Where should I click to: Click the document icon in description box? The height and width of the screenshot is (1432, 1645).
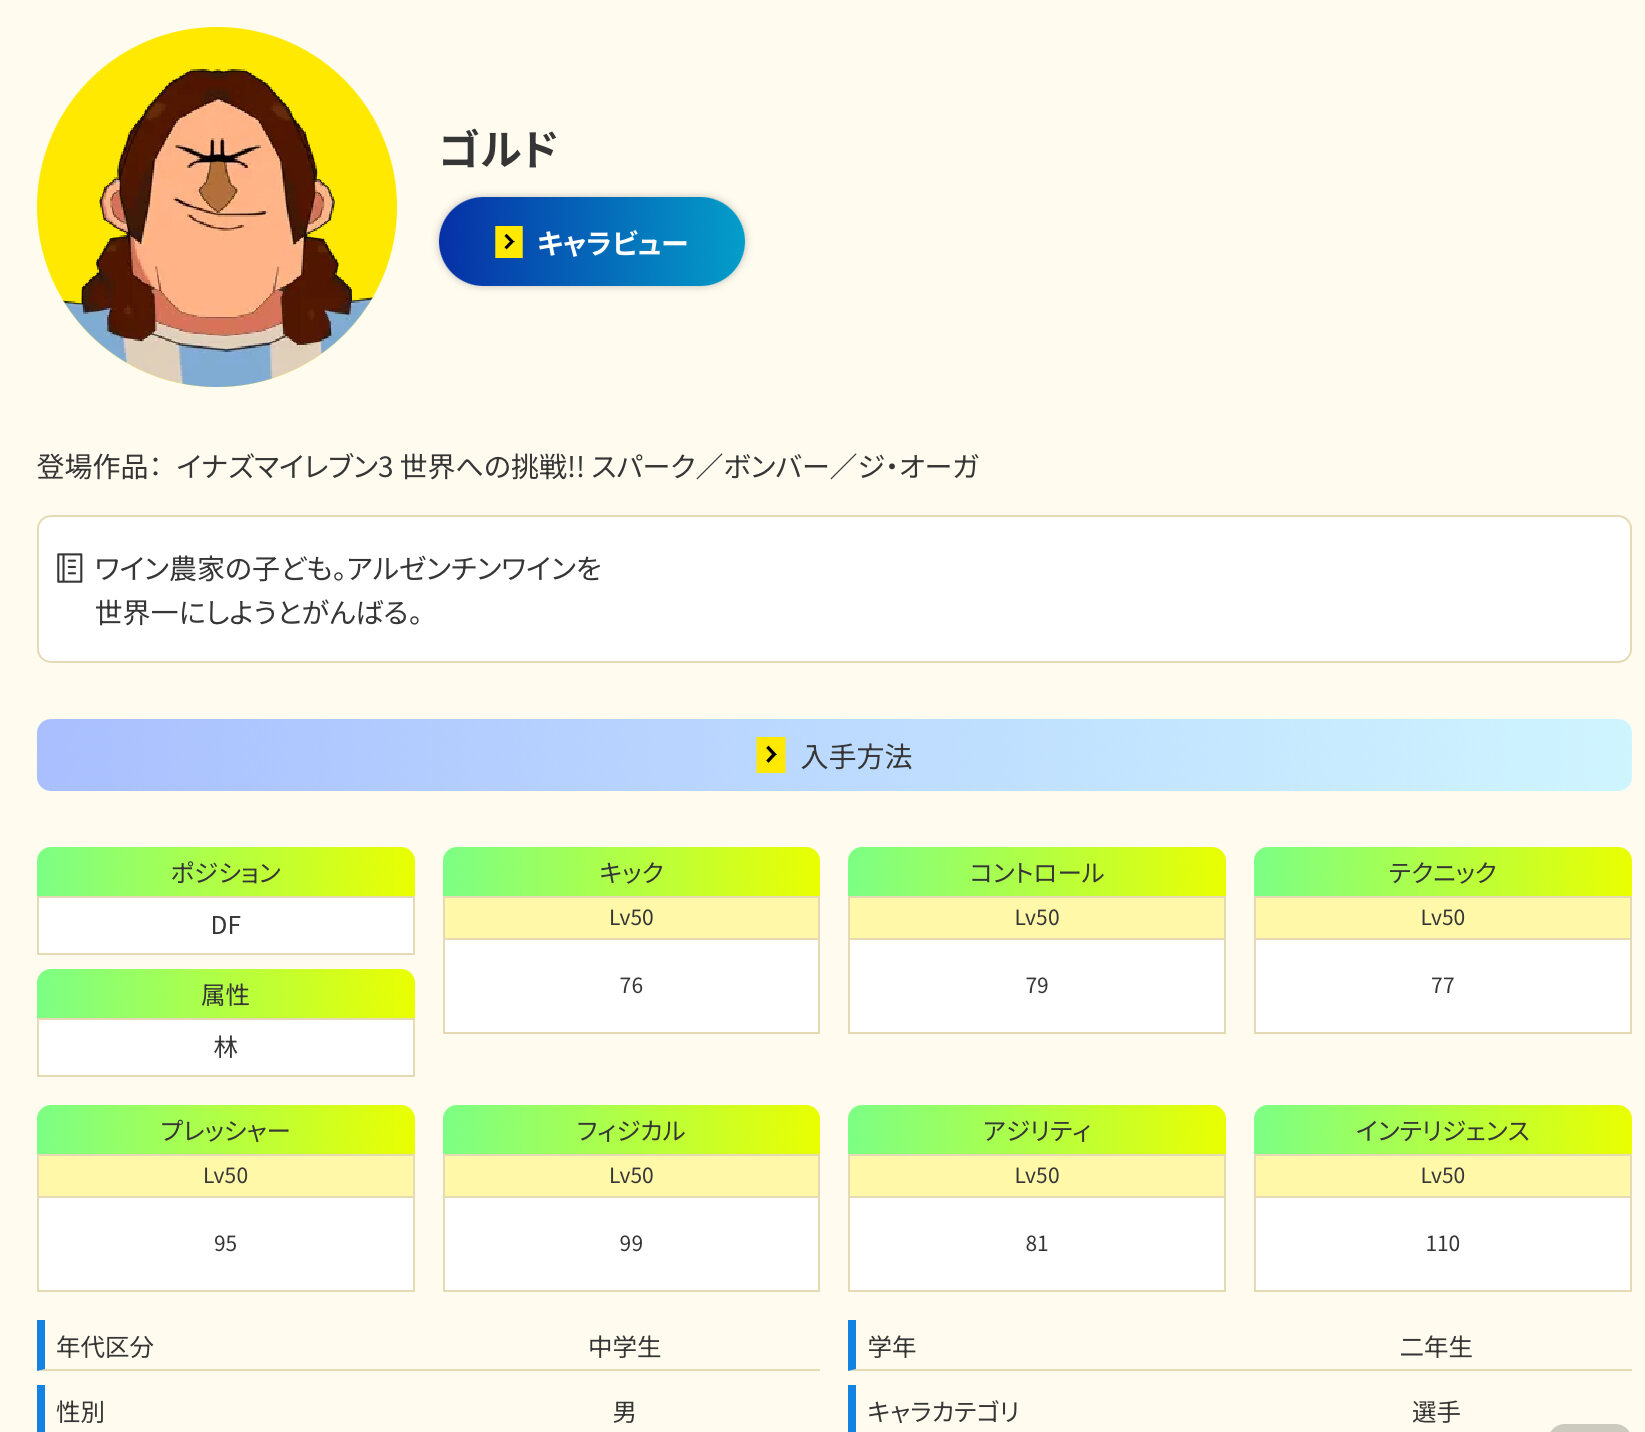click(69, 568)
